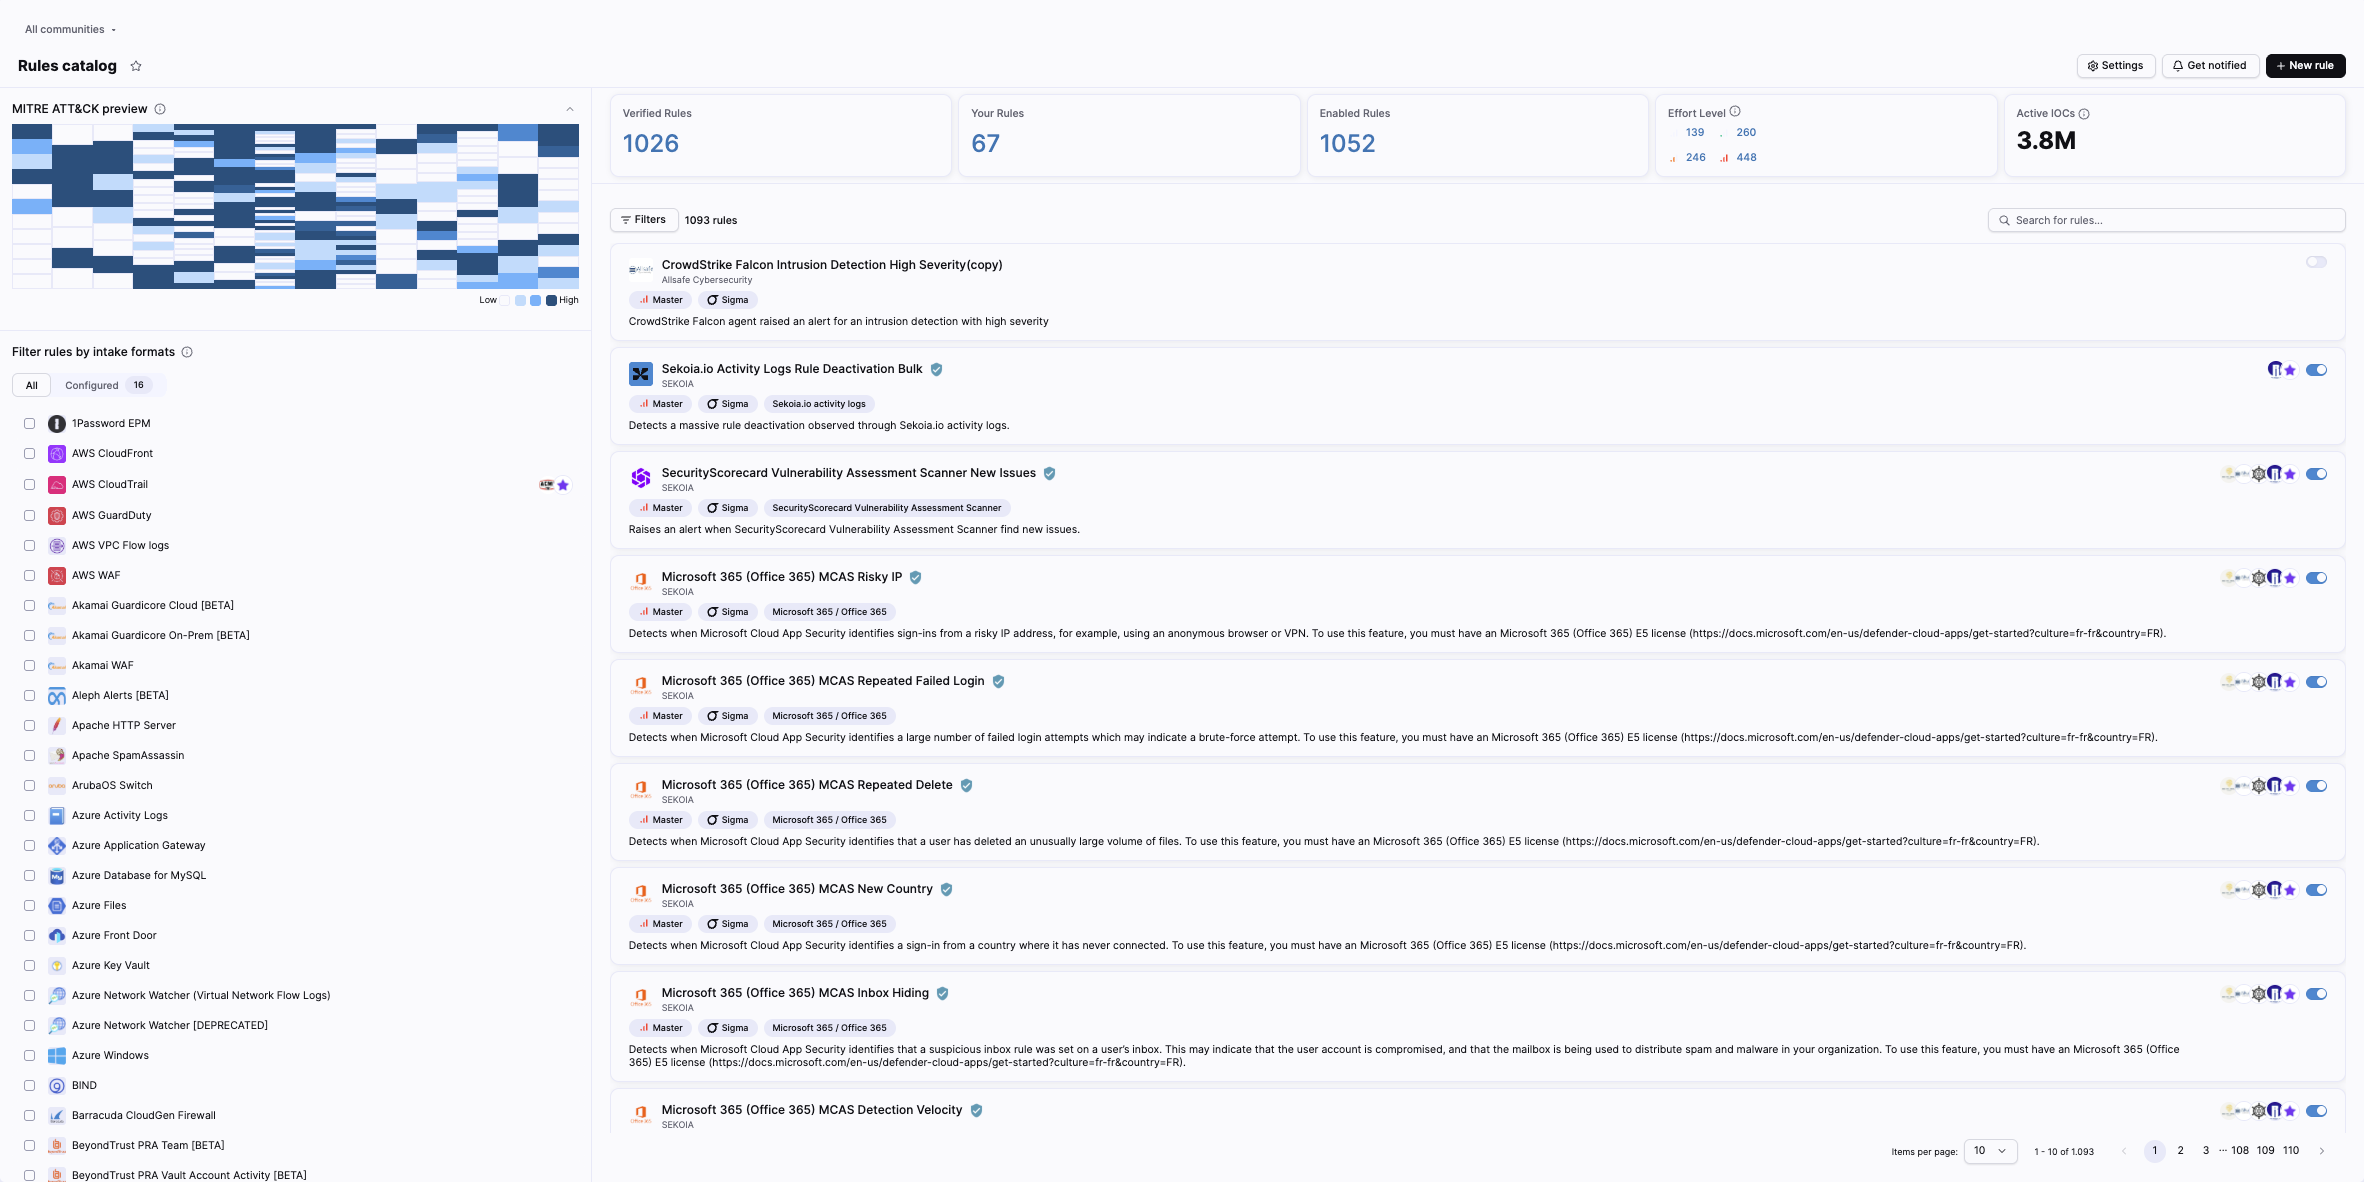Image resolution: width=2364 pixels, height=1182 pixels.
Task: Click the Sekoia.io activity logs tag
Action: pos(819,404)
